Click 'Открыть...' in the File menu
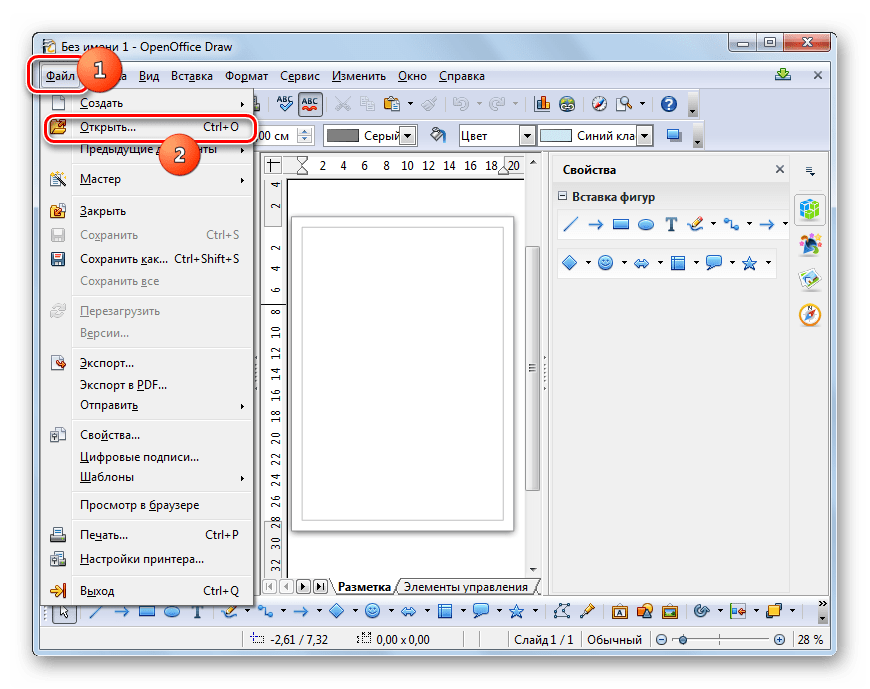 (x=108, y=127)
